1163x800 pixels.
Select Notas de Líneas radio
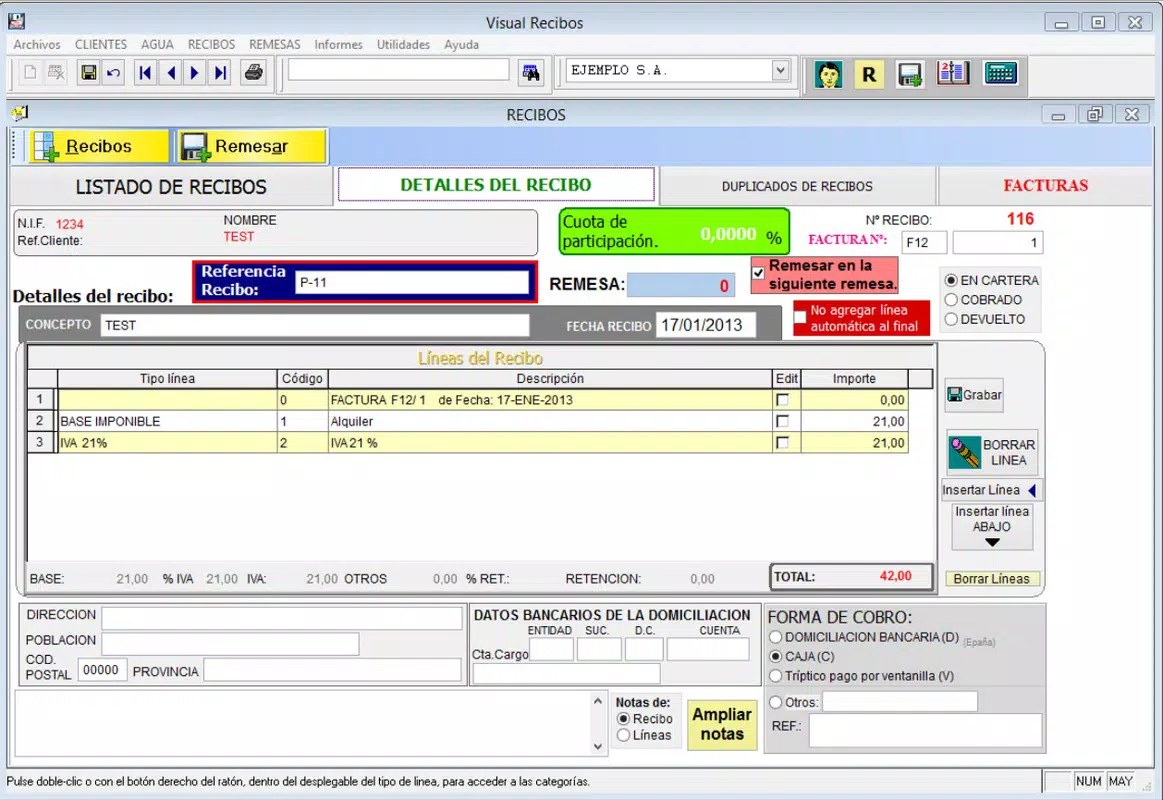tap(623, 735)
